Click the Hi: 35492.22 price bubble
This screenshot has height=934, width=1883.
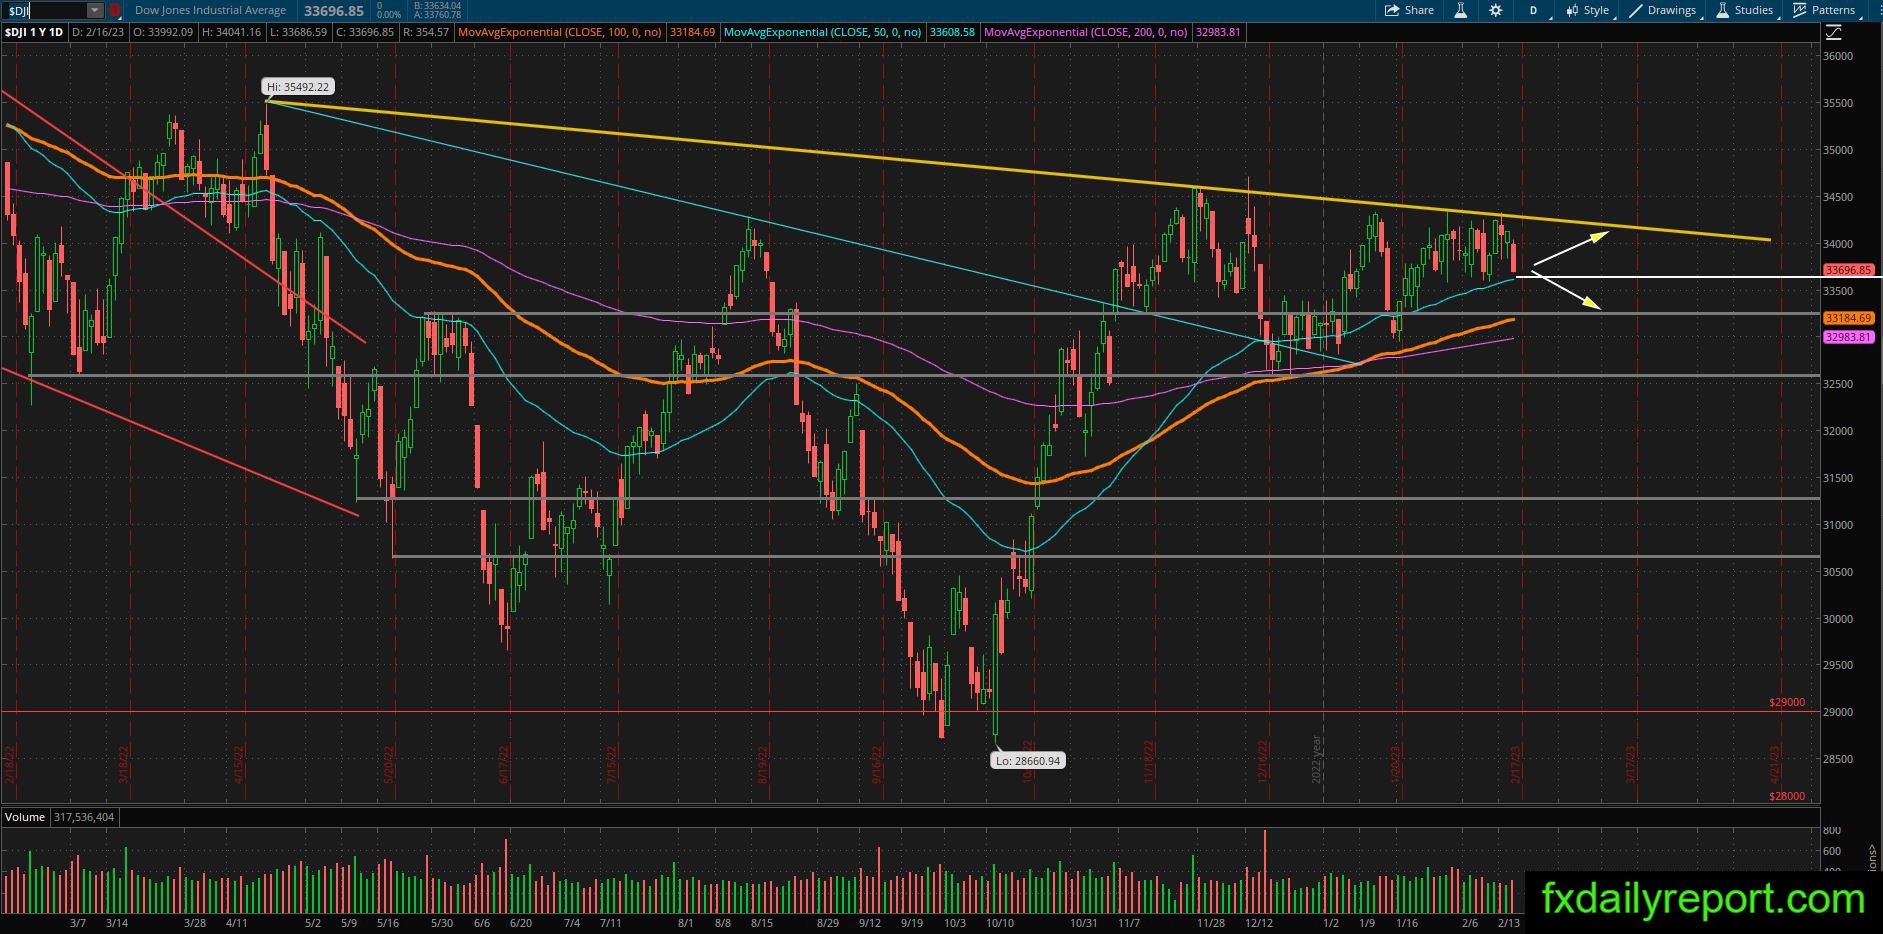pyautogui.click(x=298, y=87)
